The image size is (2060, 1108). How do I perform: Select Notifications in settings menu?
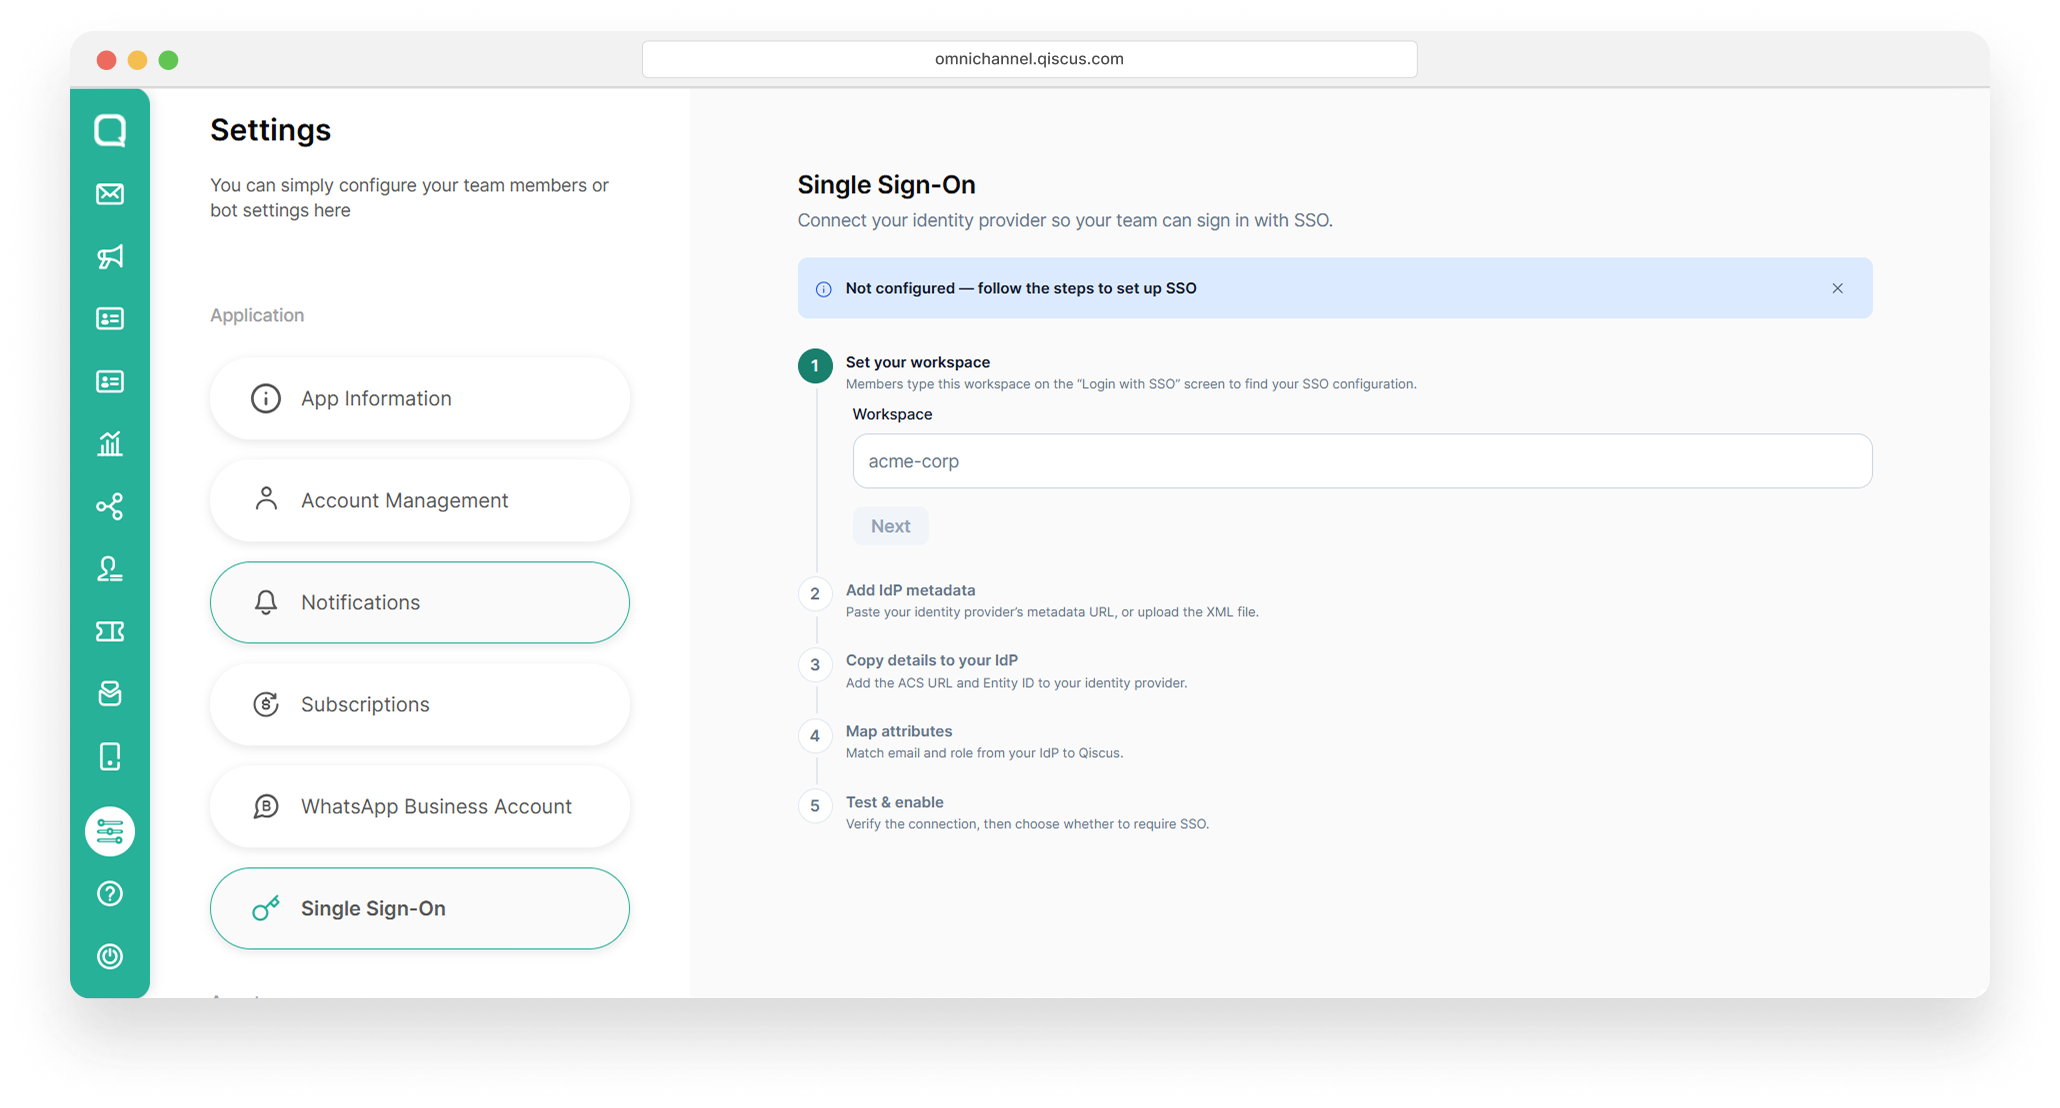[420, 602]
